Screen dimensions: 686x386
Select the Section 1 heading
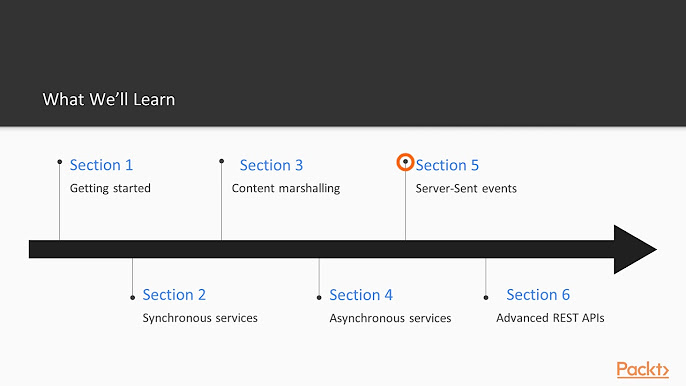[x=101, y=165]
